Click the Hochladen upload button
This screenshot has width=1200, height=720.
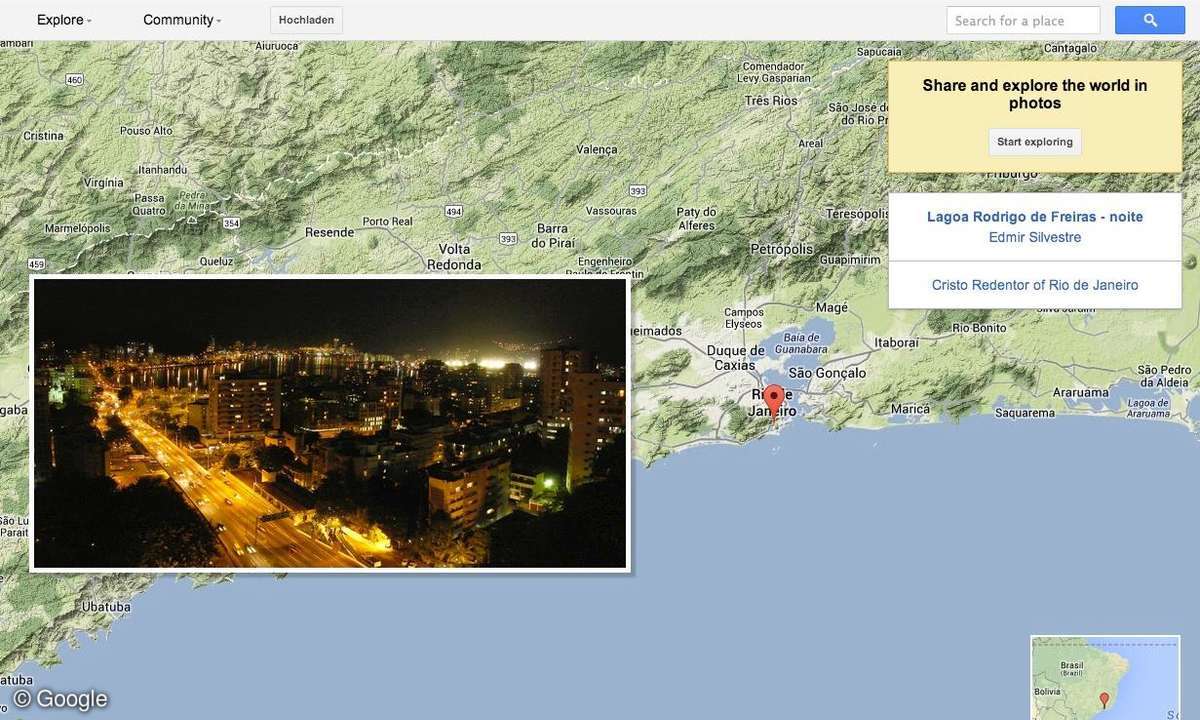(x=306, y=20)
